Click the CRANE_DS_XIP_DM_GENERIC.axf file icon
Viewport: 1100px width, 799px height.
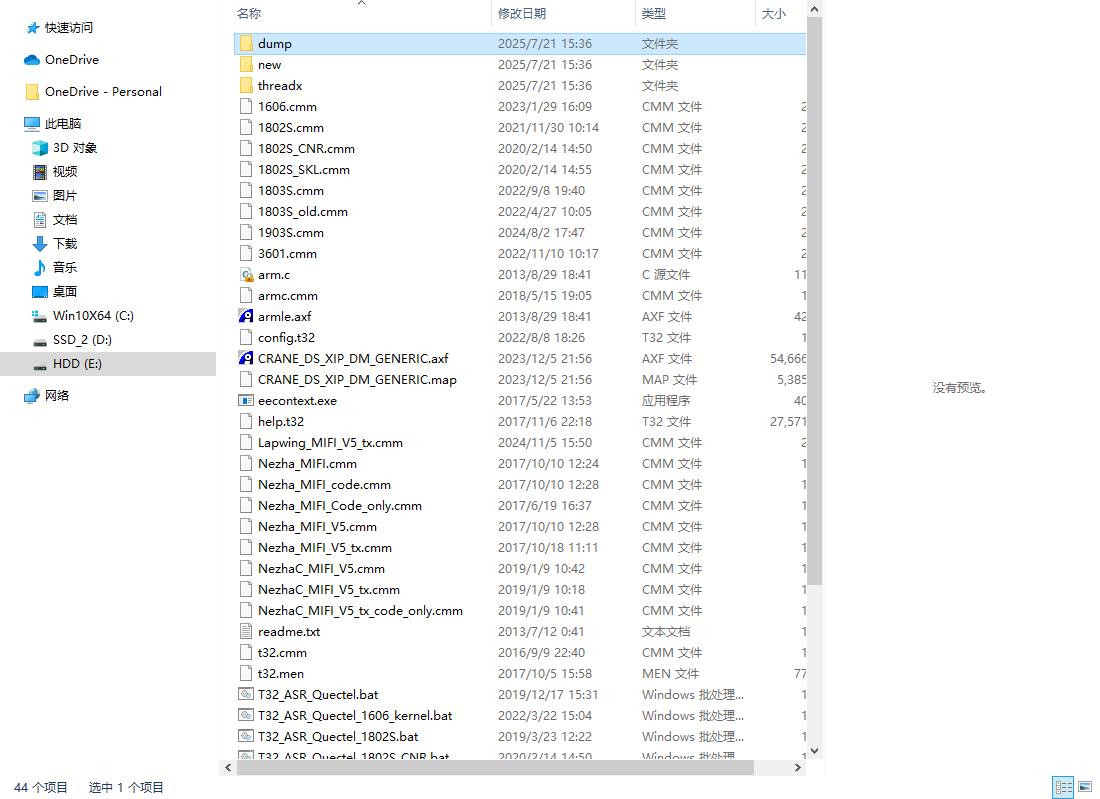tap(247, 358)
